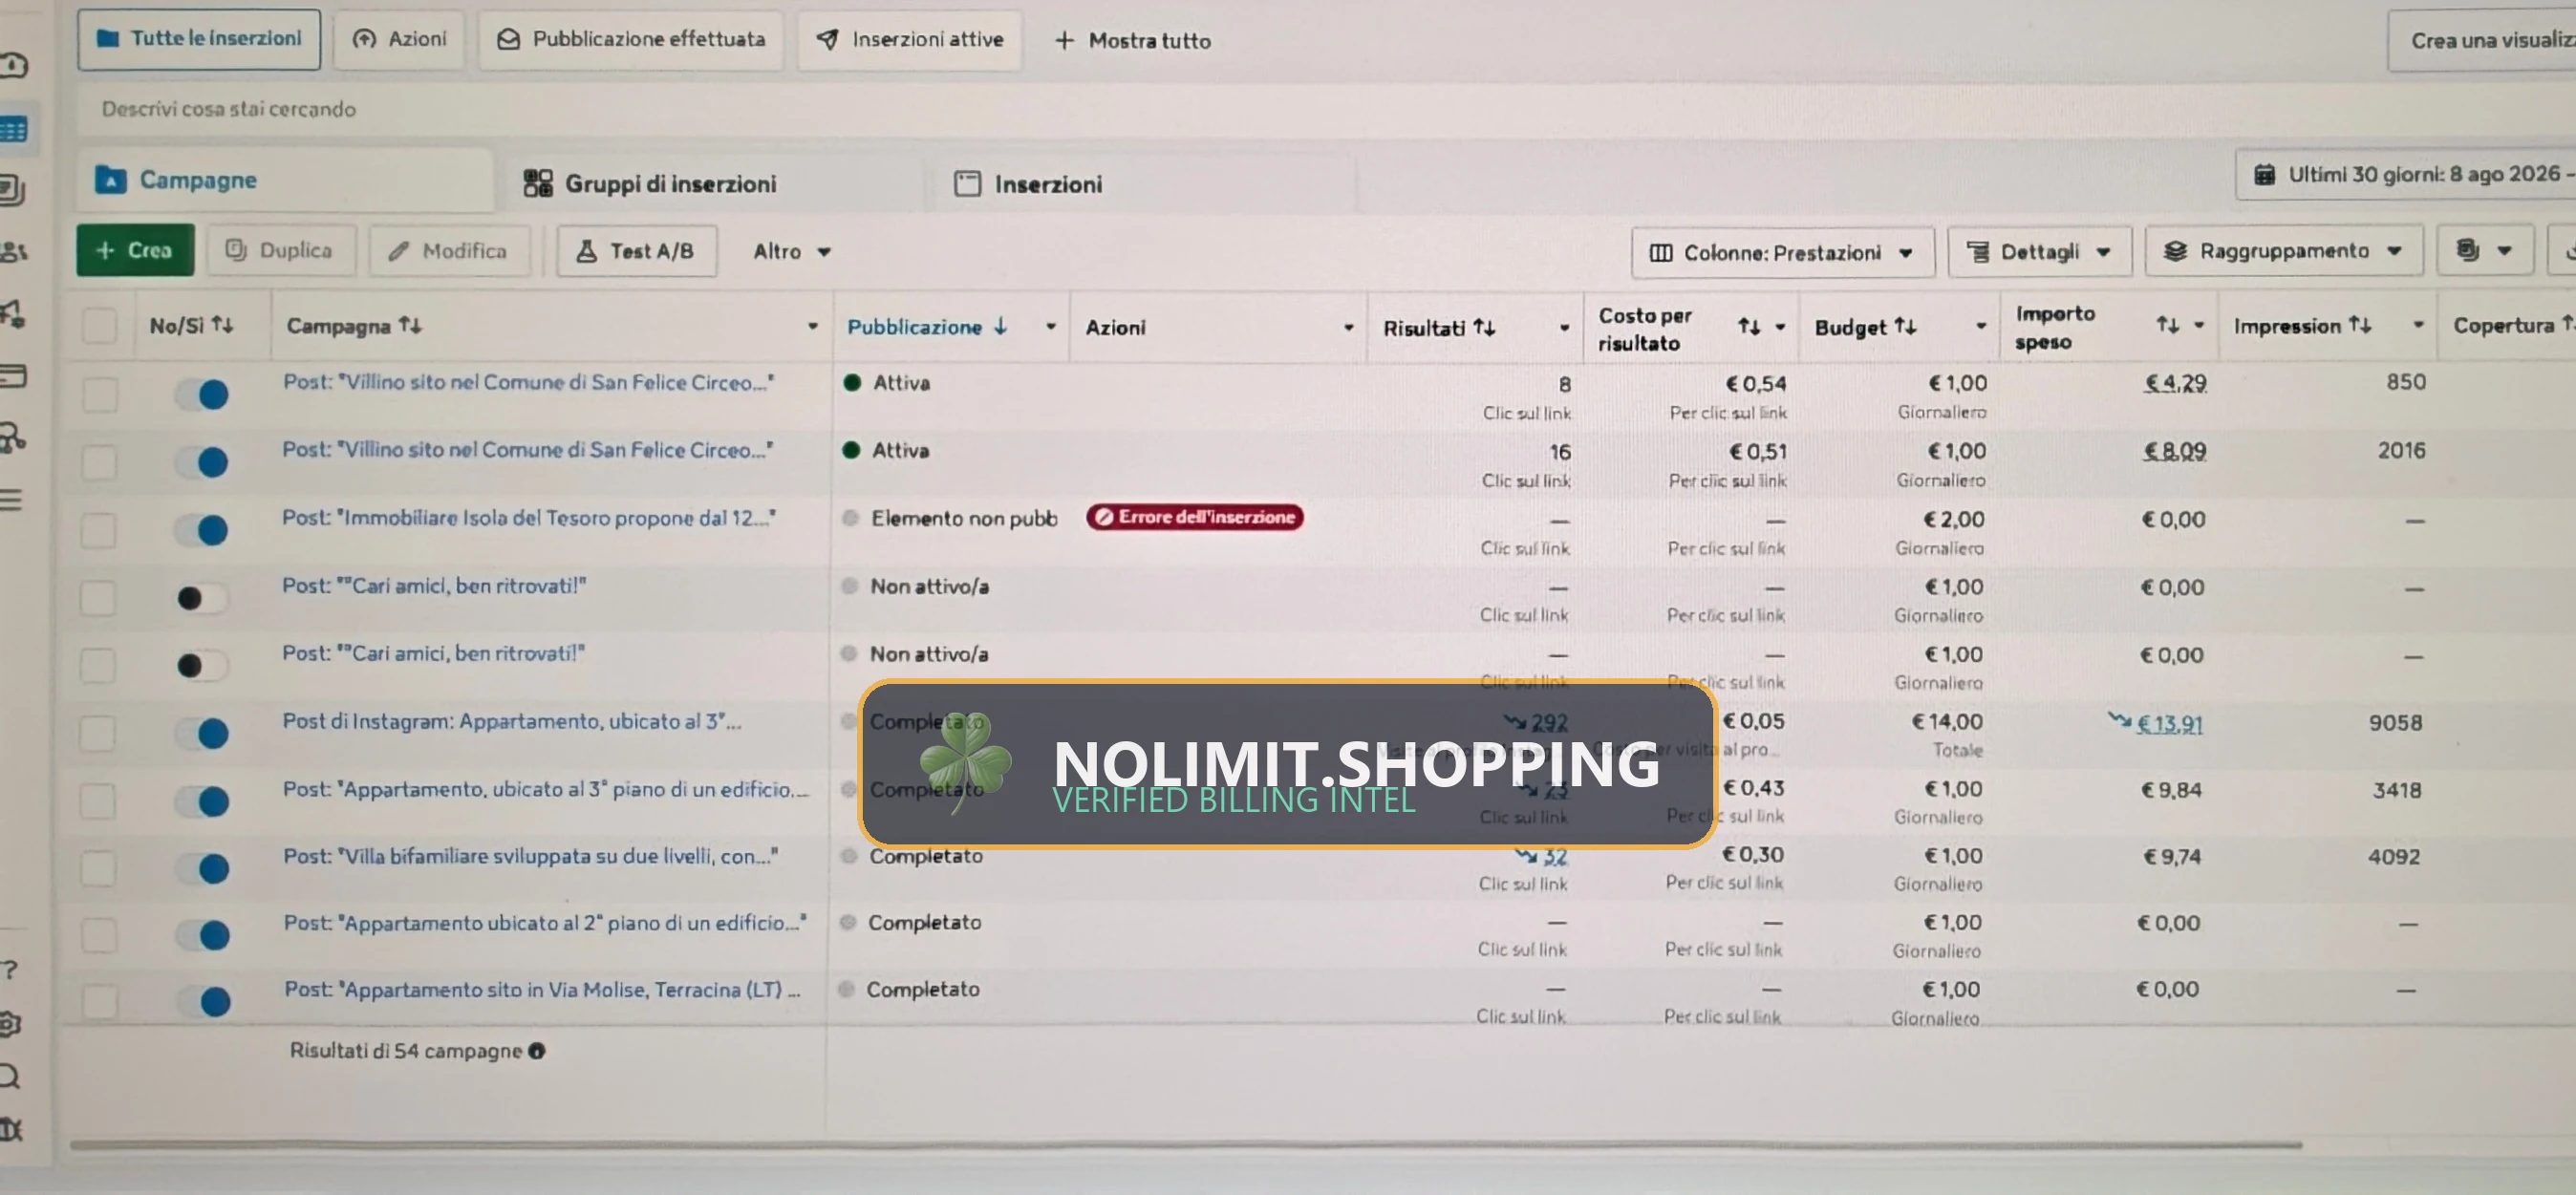The width and height of the screenshot is (2576, 1195).
Task: Open the Colonne: Prestazioni dropdown
Action: [x=1782, y=253]
